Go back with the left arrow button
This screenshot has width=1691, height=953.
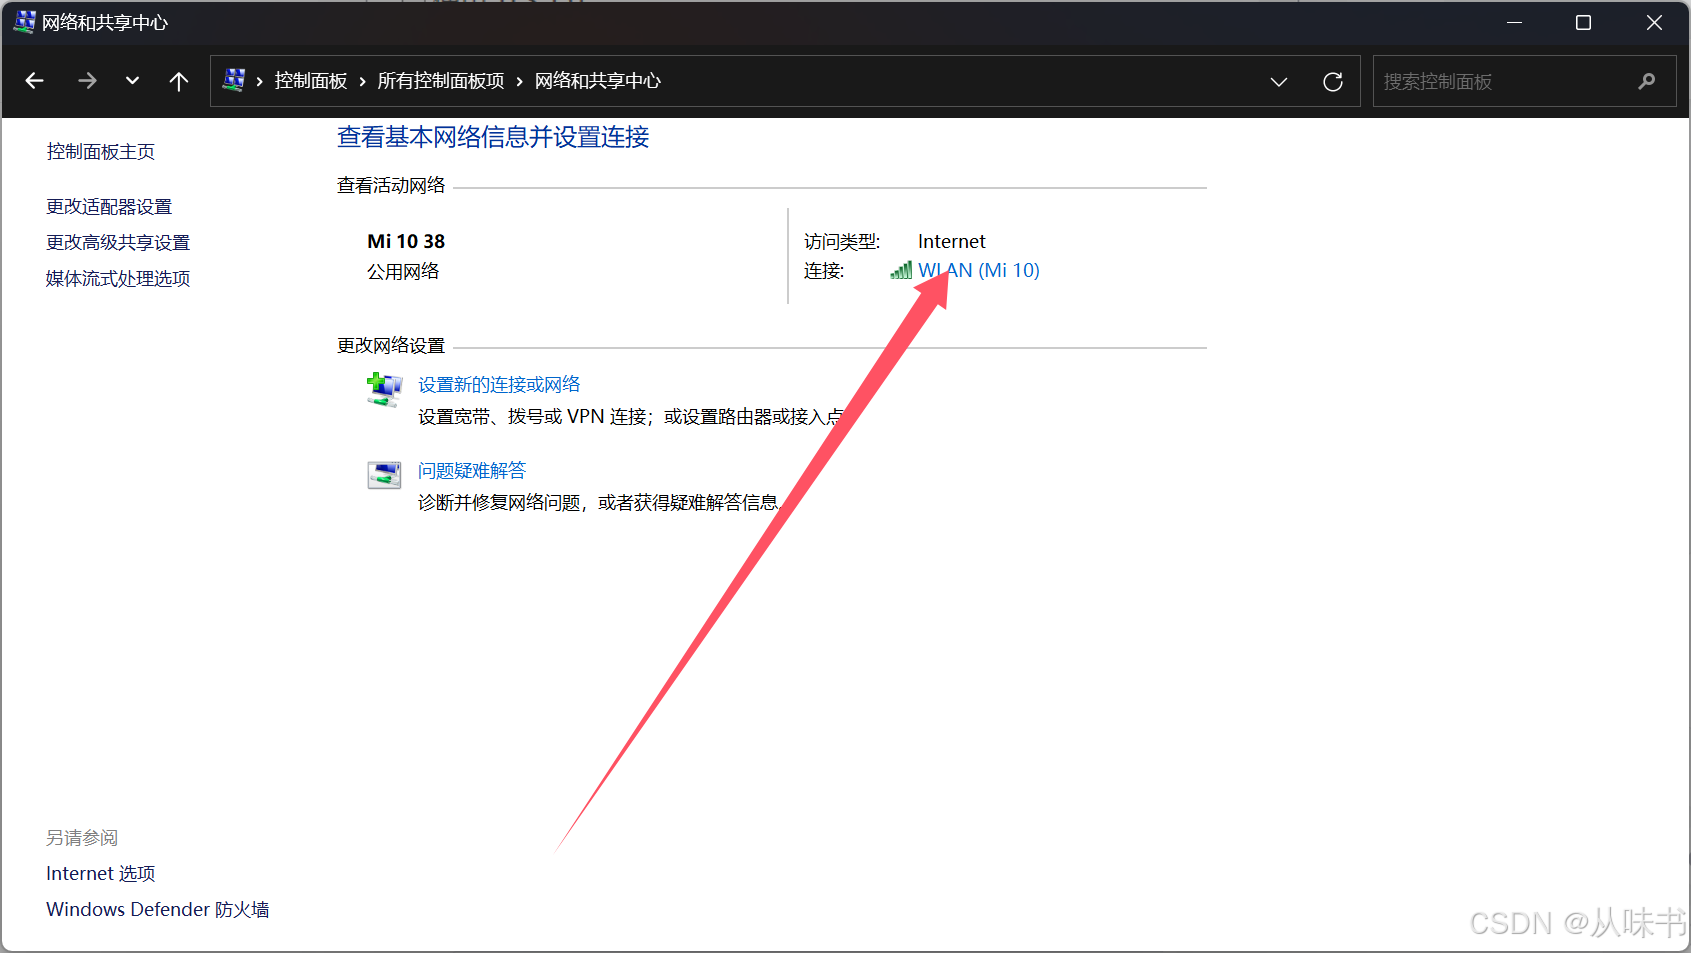pos(35,81)
